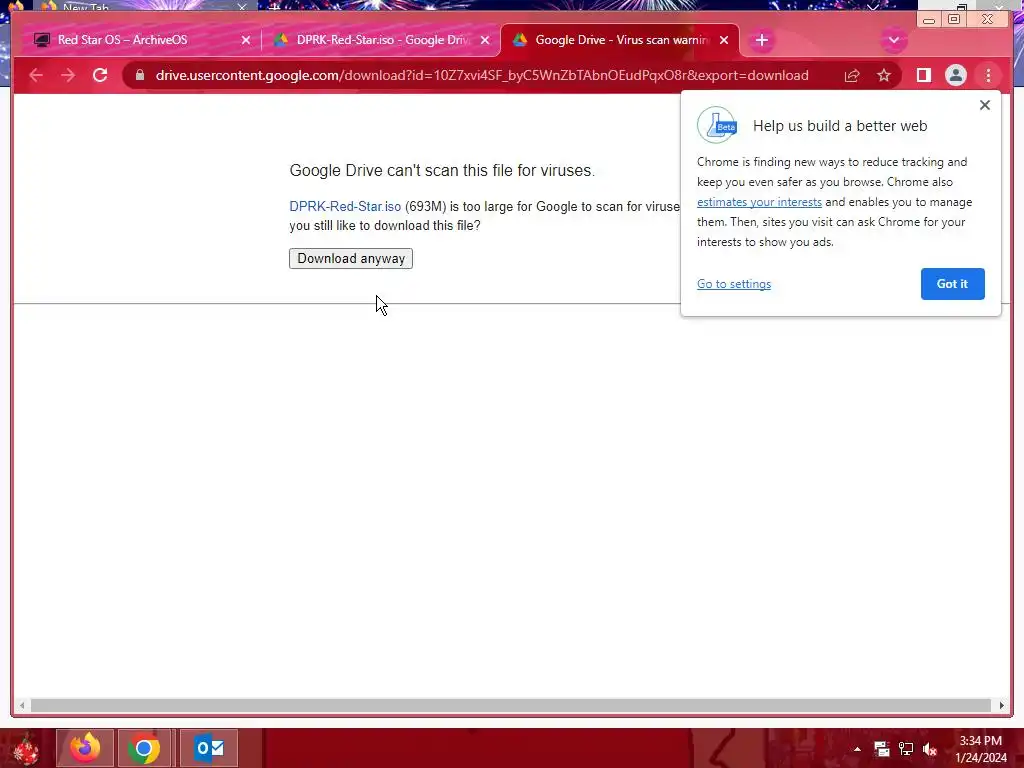The image size is (1024, 768).
Task: Go back to previous page
Action: point(36,75)
